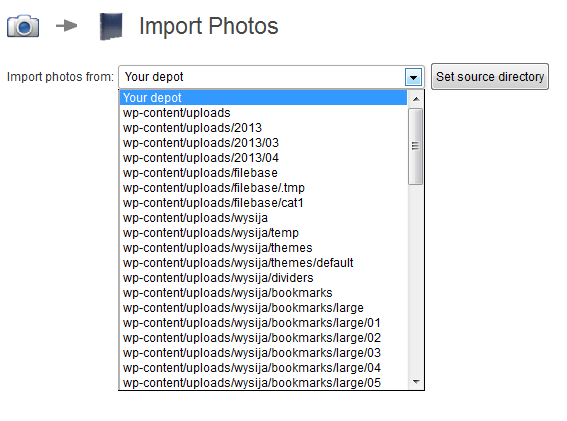Viewport: 567px width, 421px height.
Task: Pick wp-content/uploads/wysija/dividers directory
Action: click(263, 278)
